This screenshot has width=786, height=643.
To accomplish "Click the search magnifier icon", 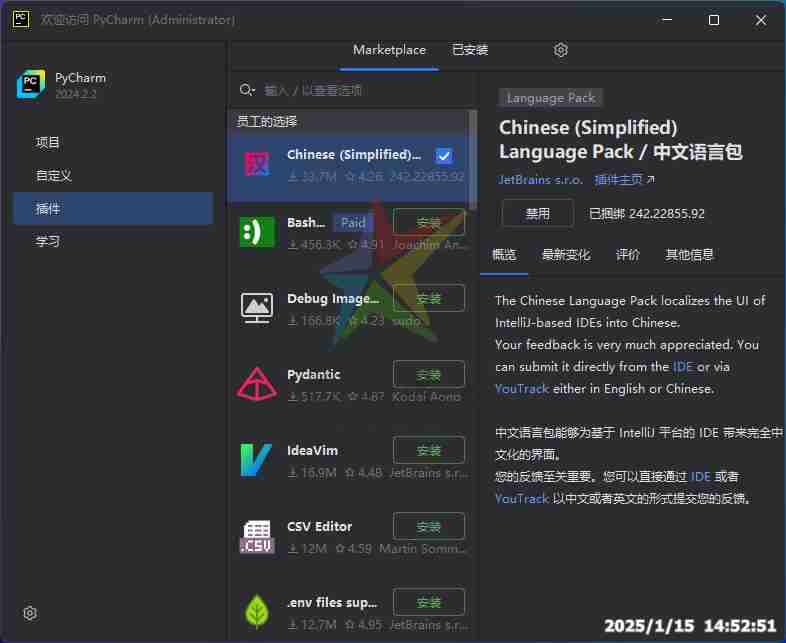I will tap(246, 90).
